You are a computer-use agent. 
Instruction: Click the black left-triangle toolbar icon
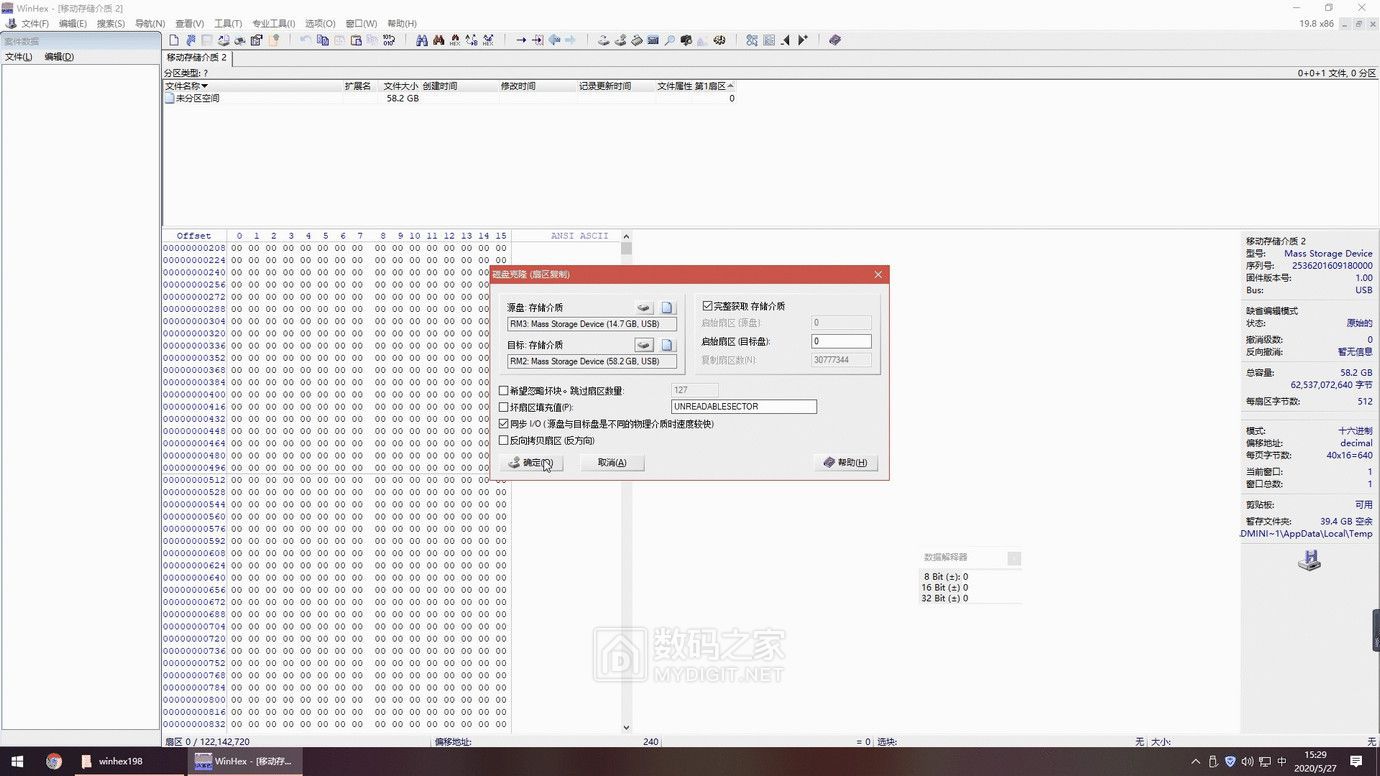[x=786, y=40]
